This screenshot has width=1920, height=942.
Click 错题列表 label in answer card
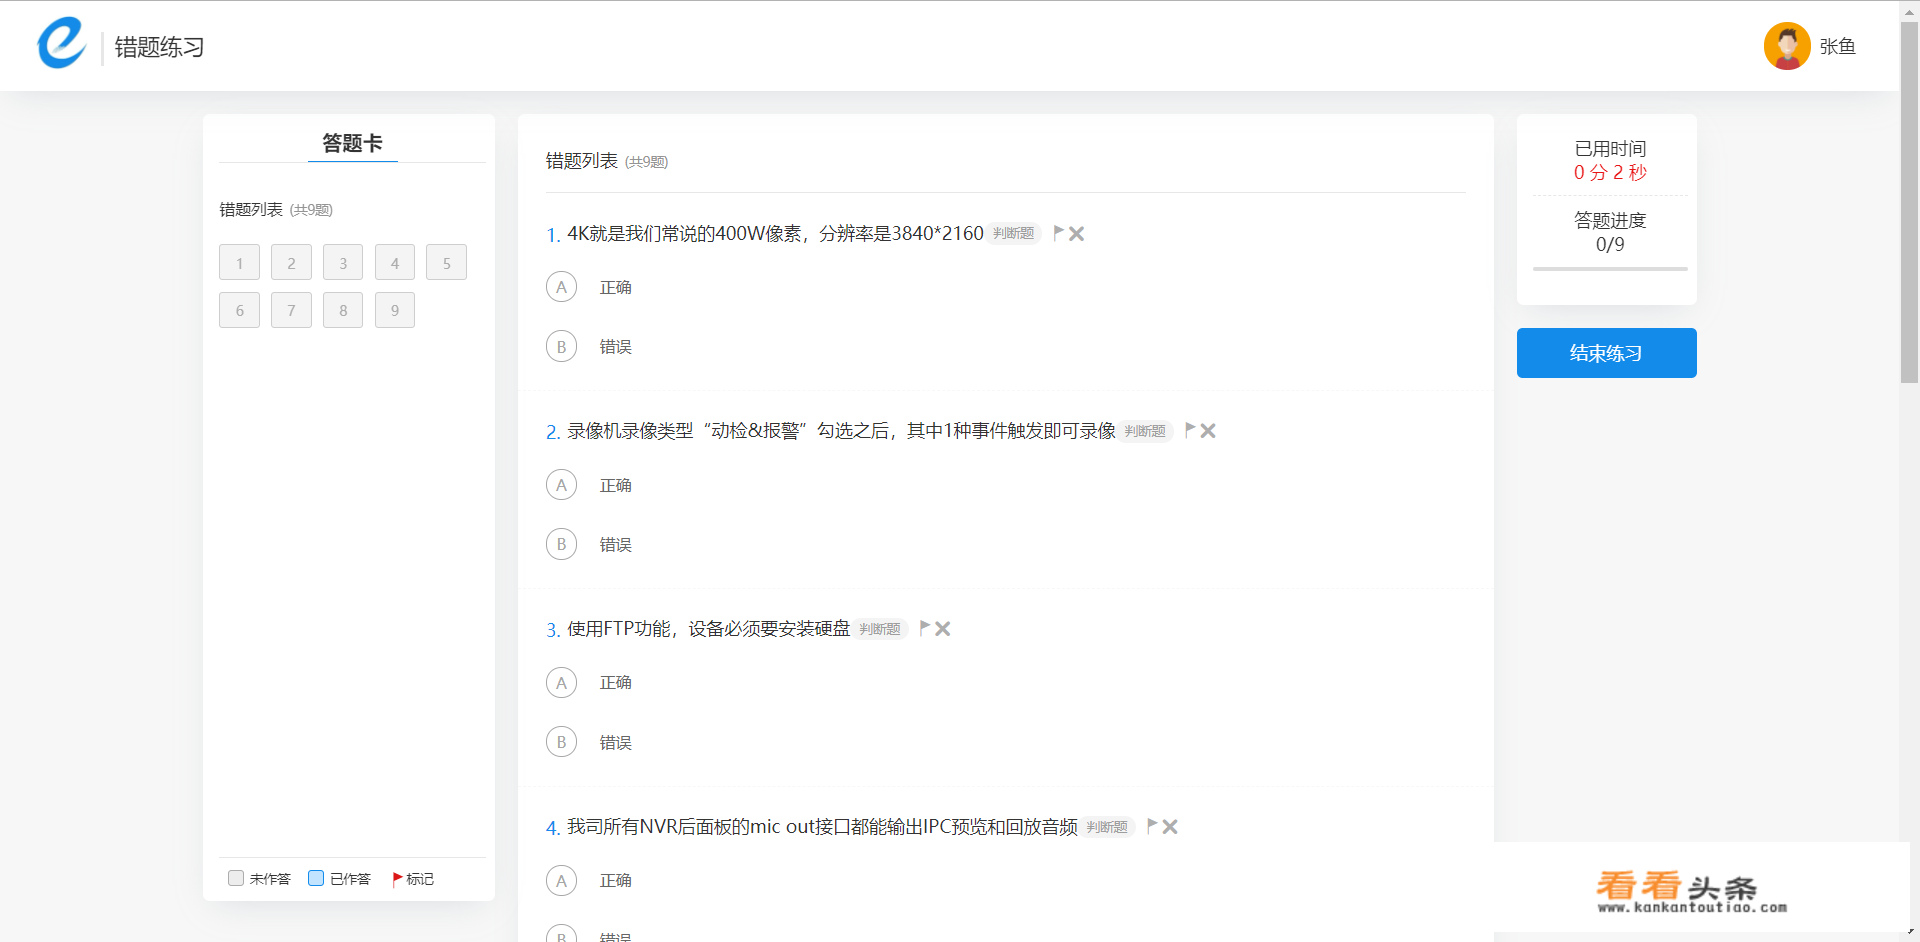251,209
